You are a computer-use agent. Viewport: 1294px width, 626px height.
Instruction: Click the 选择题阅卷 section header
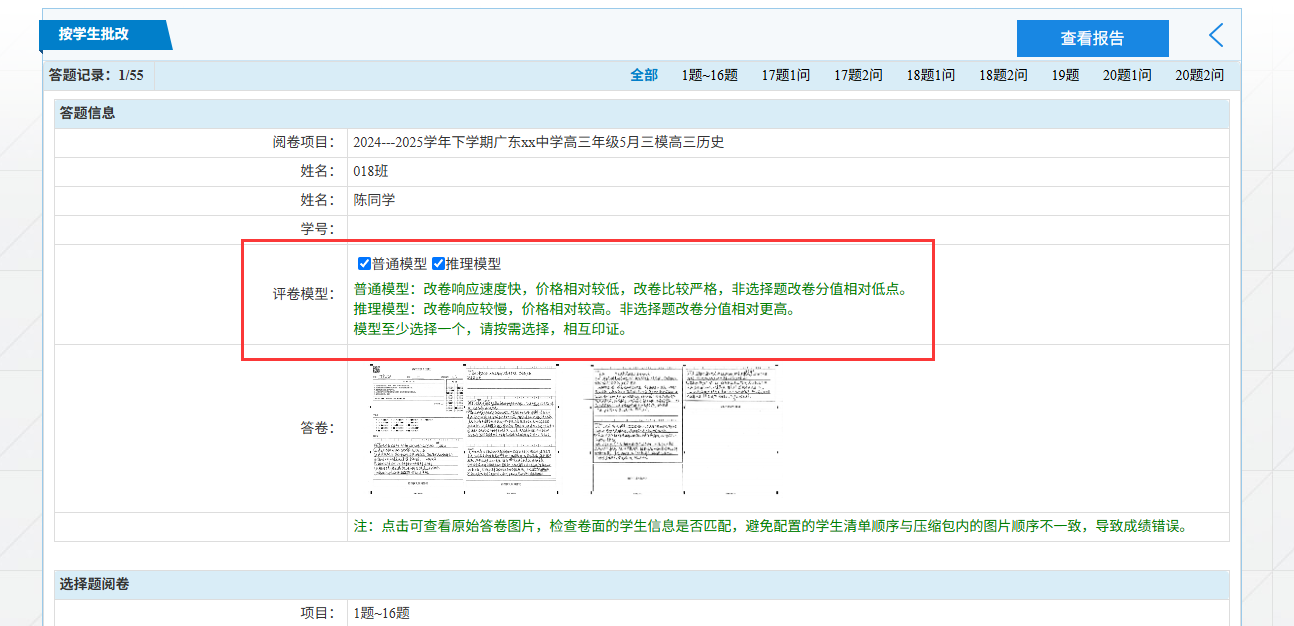94,584
